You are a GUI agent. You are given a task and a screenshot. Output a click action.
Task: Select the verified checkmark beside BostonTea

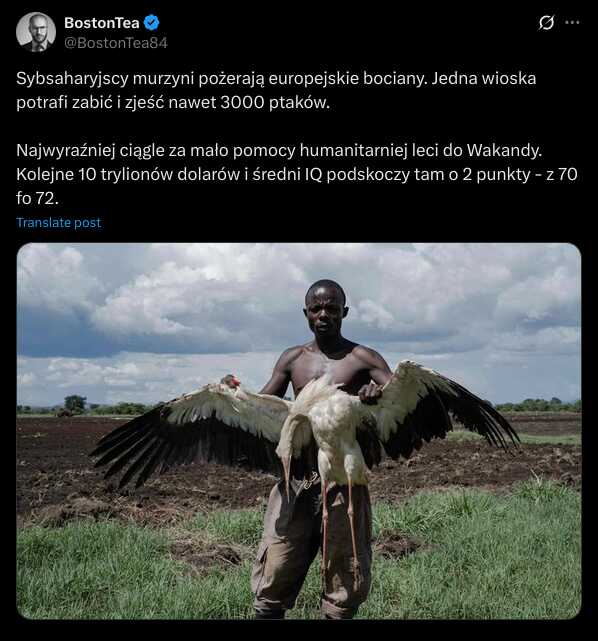point(151,22)
